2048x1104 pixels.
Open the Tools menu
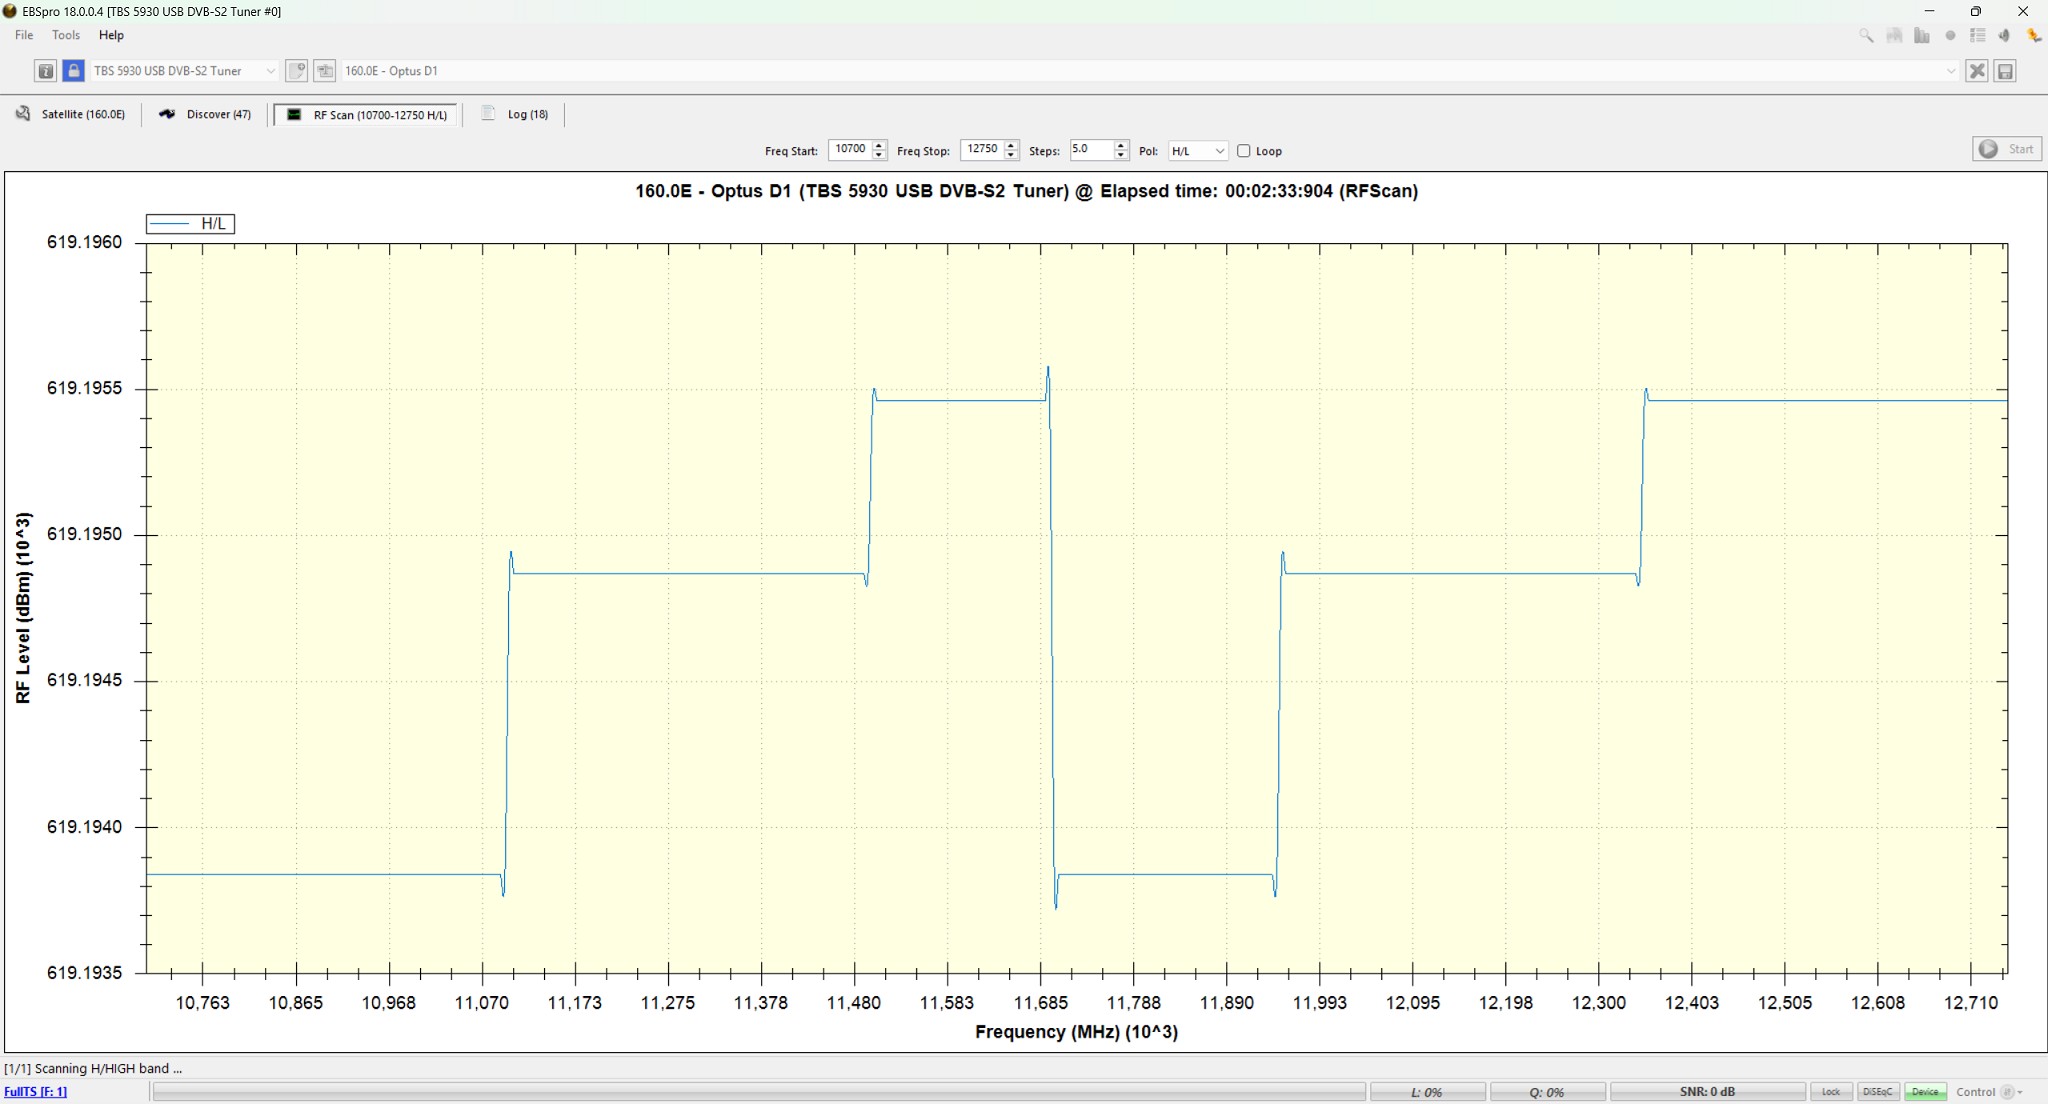pos(66,35)
